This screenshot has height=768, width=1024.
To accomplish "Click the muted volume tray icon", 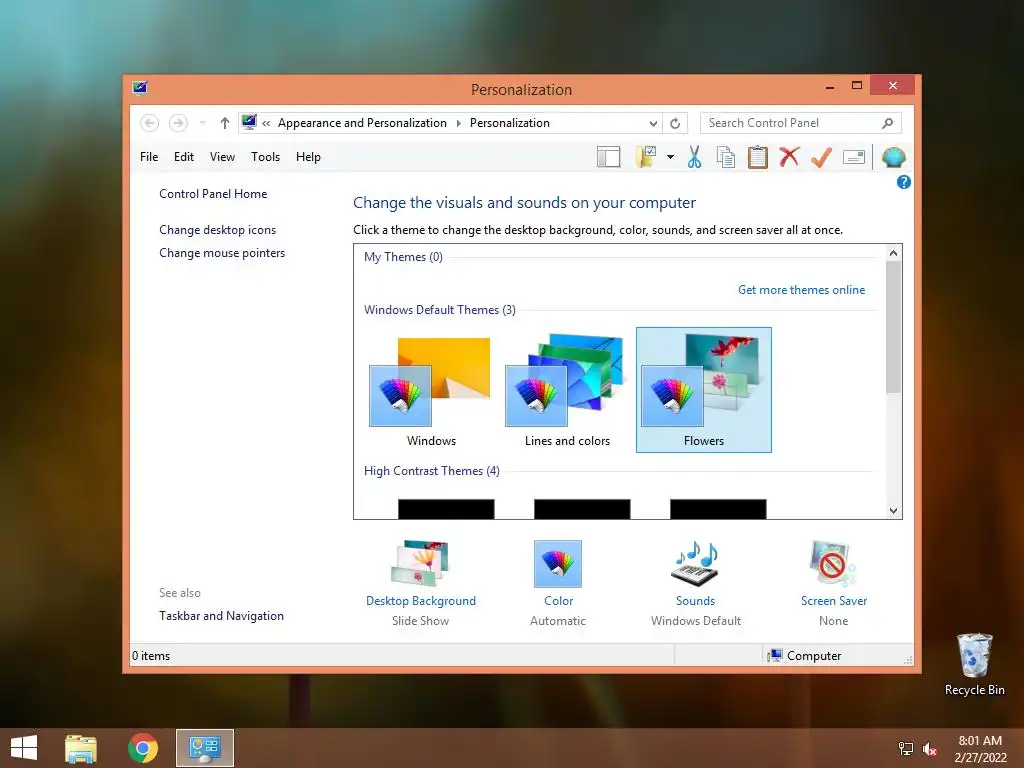I will (930, 749).
